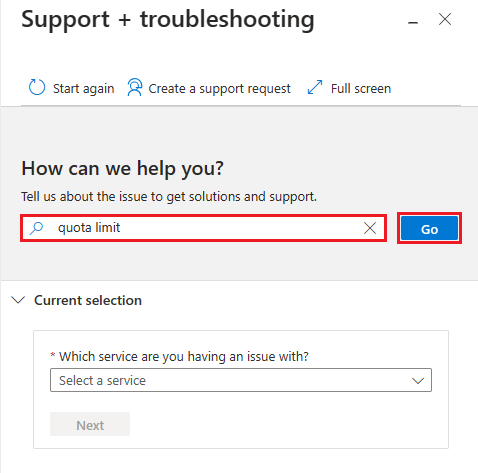Close the Support + troubleshooting panel

point(445,19)
